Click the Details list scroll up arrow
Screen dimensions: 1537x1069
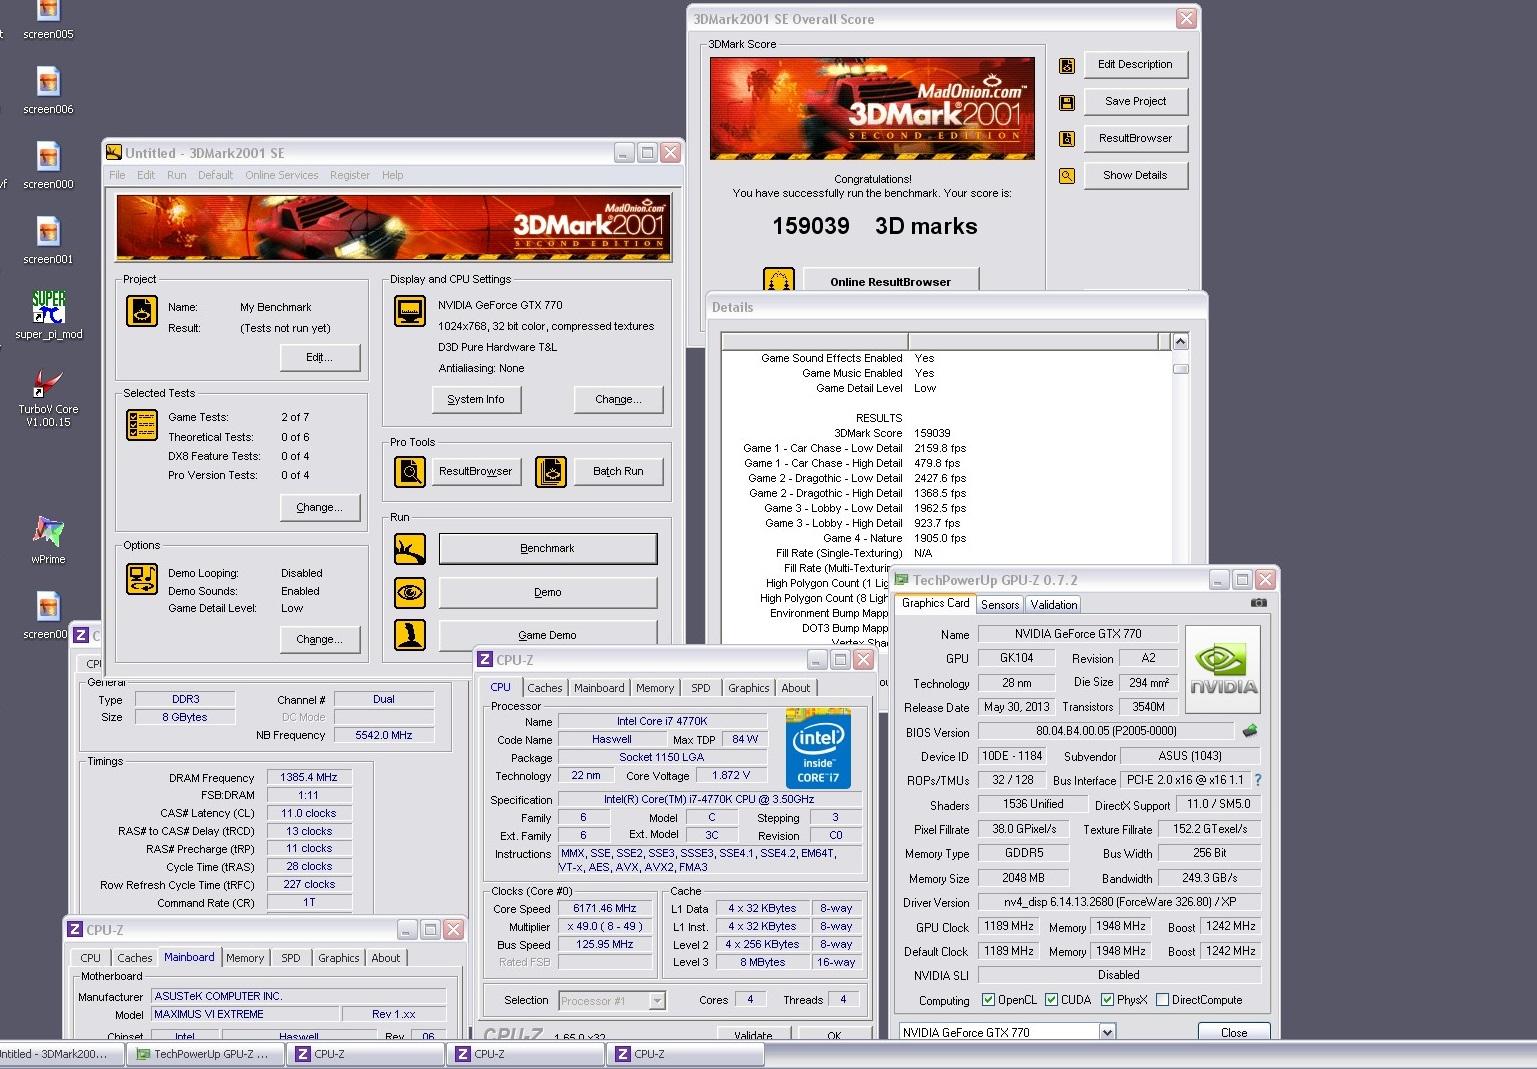[x=1180, y=342]
